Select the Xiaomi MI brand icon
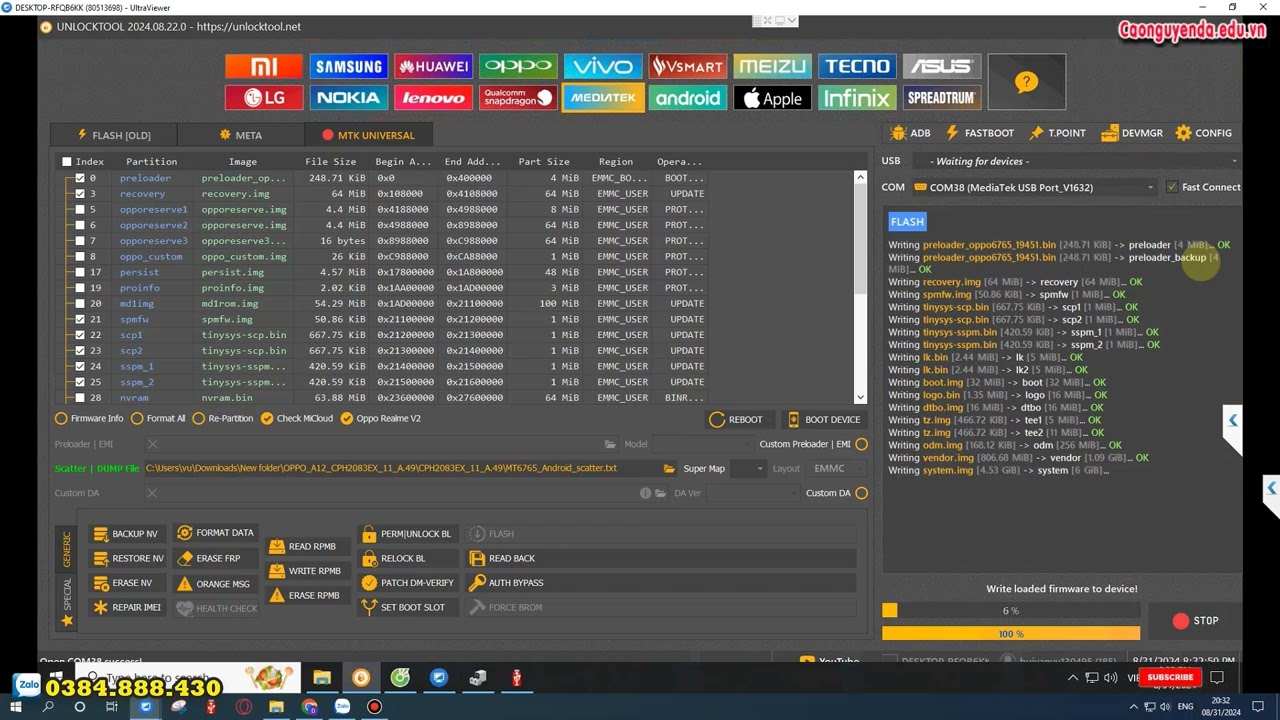The width and height of the screenshot is (1280, 720). tap(264, 66)
